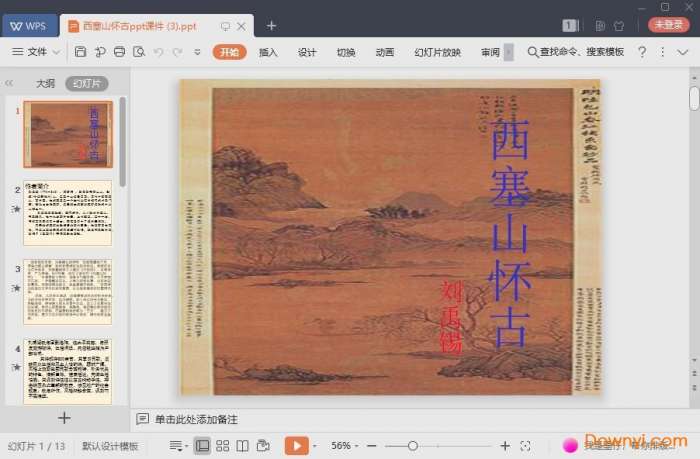This screenshot has height=459, width=700.
Task: Click the skin shirt icon in title bar
Action: coord(619,26)
